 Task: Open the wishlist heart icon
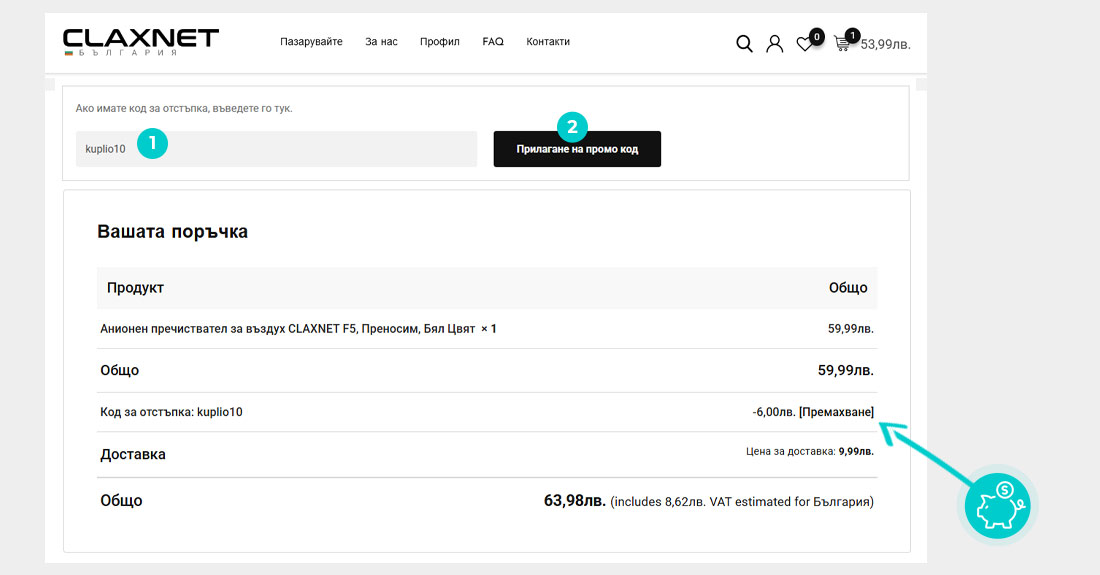click(x=805, y=44)
